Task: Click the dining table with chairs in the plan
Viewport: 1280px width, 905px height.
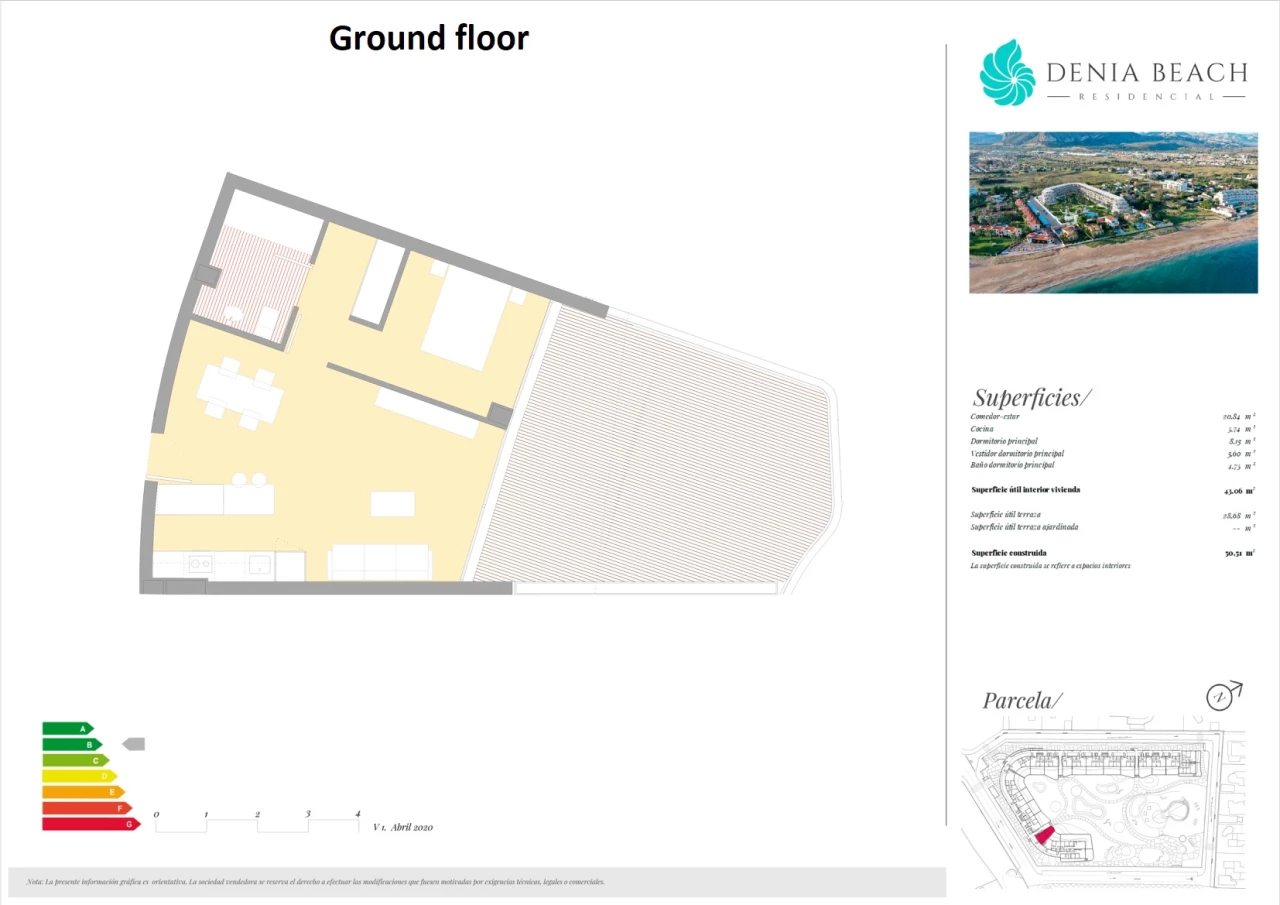Action: [x=241, y=392]
